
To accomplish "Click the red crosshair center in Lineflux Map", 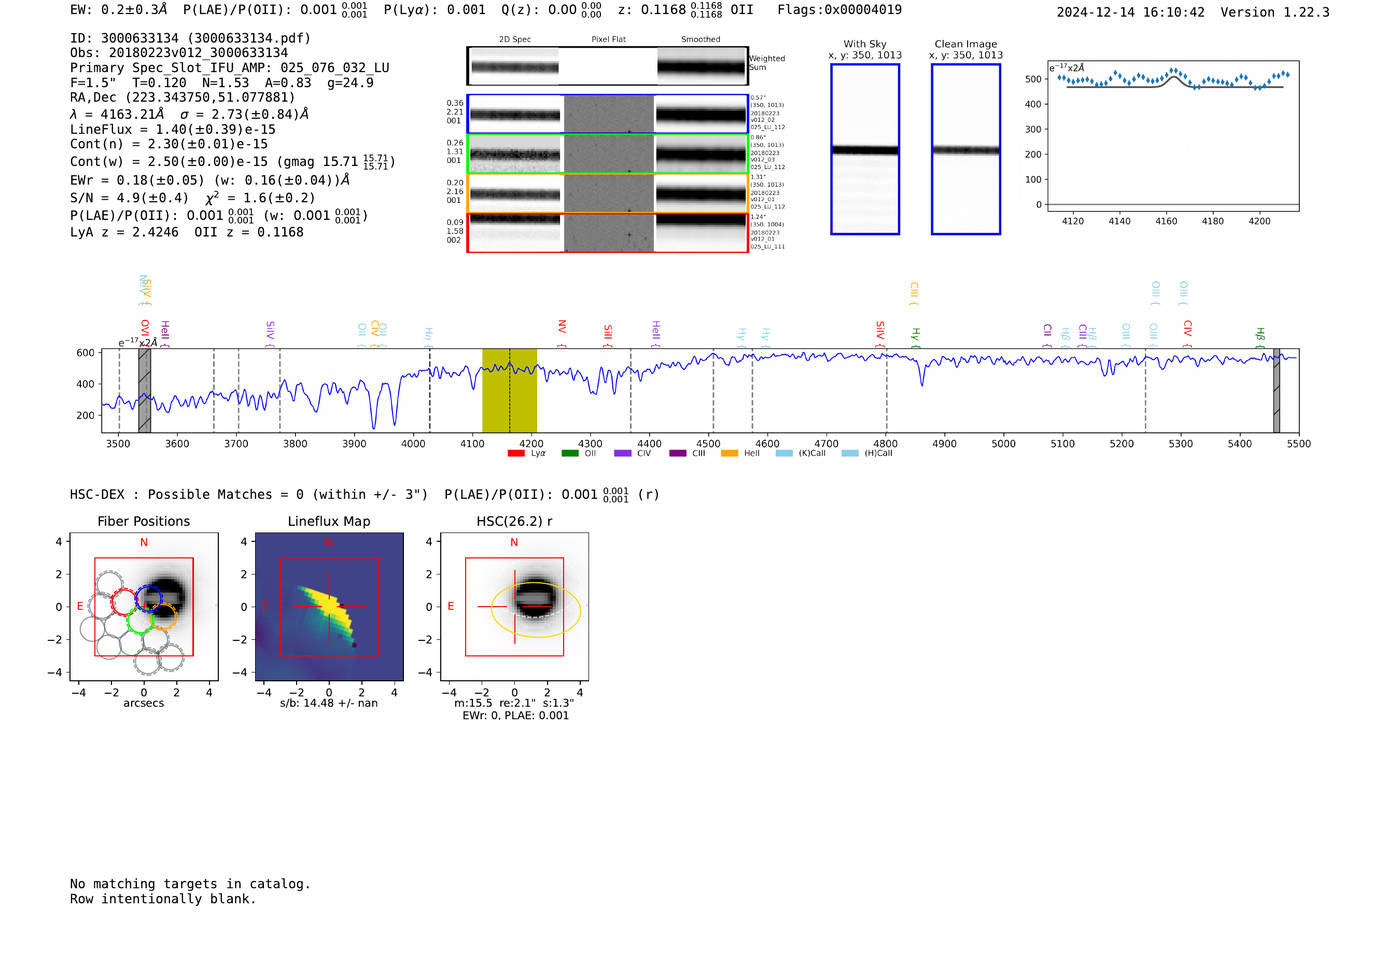I will pyautogui.click(x=329, y=606).
